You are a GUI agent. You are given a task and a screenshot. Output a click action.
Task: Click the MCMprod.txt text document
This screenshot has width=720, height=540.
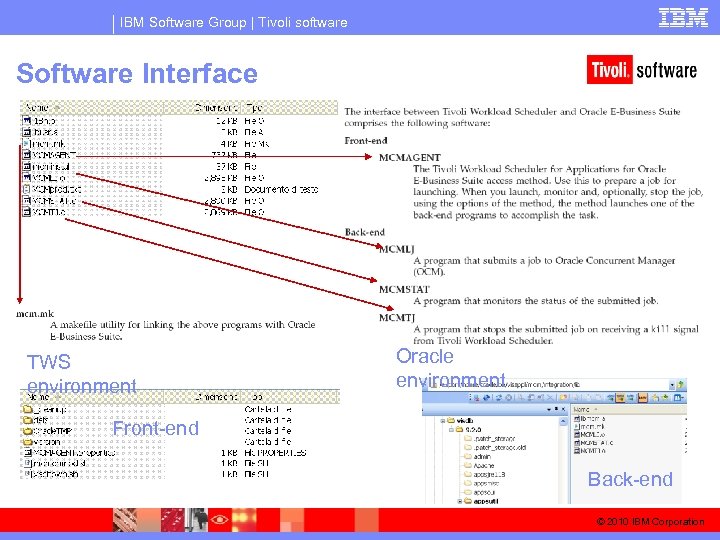click(52, 189)
